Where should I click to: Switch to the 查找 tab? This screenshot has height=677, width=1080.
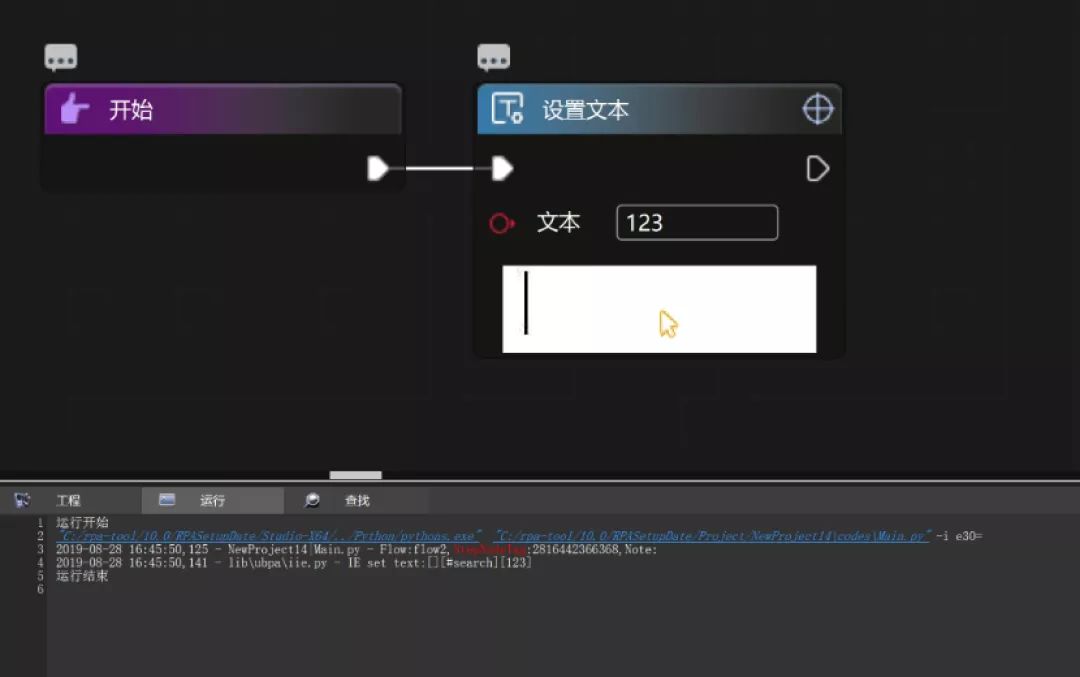click(357, 501)
